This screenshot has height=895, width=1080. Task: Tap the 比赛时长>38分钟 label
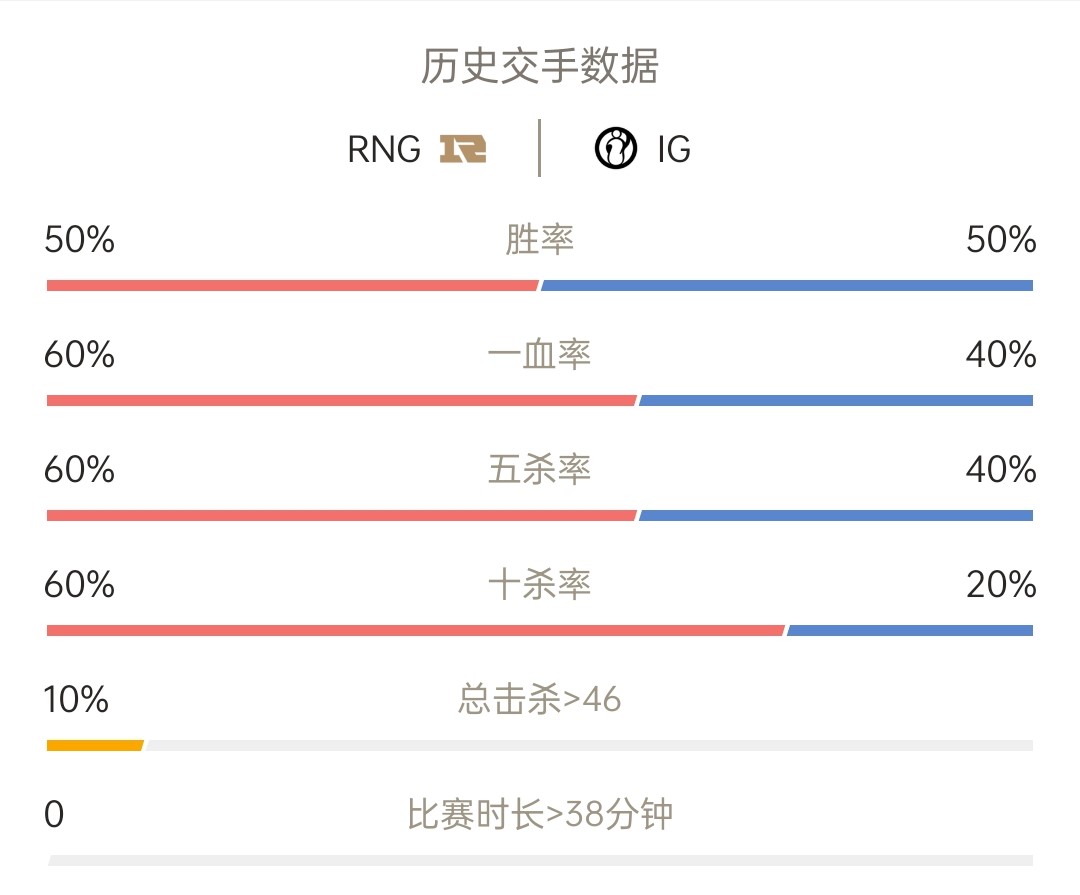point(539,814)
